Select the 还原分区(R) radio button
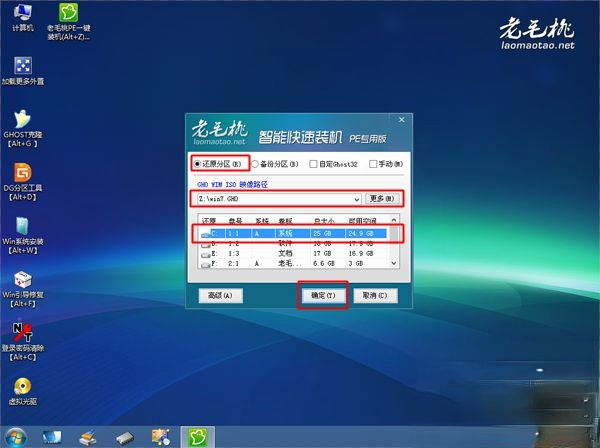The image size is (600, 448). click(197, 164)
